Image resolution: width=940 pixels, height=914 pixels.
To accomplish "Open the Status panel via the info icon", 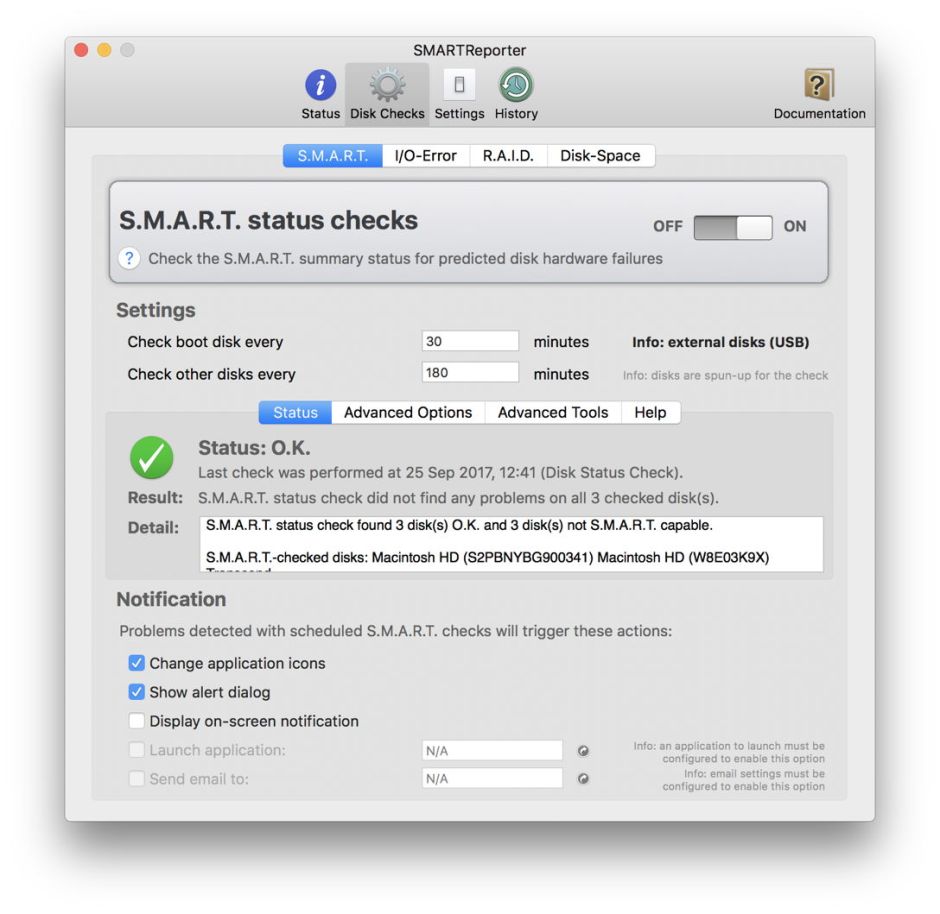I will pyautogui.click(x=320, y=85).
